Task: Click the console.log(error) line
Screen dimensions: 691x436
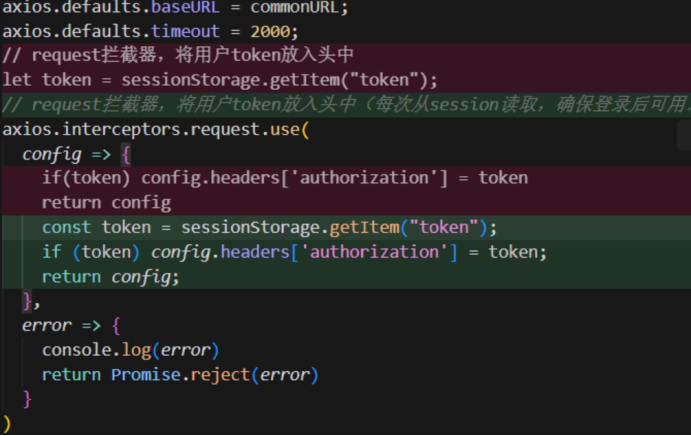Action: [x=130, y=350]
